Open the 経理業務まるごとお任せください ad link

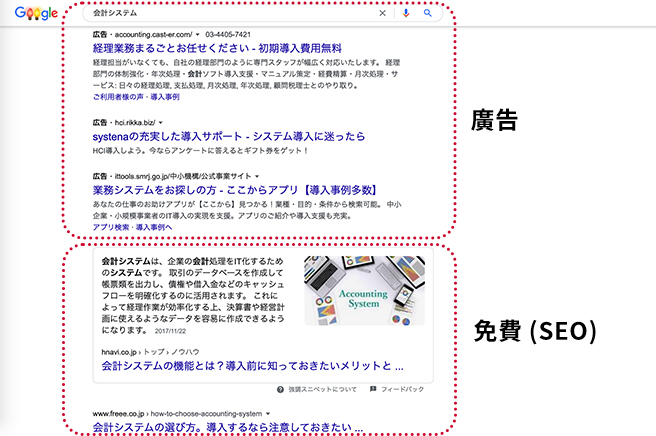217,48
